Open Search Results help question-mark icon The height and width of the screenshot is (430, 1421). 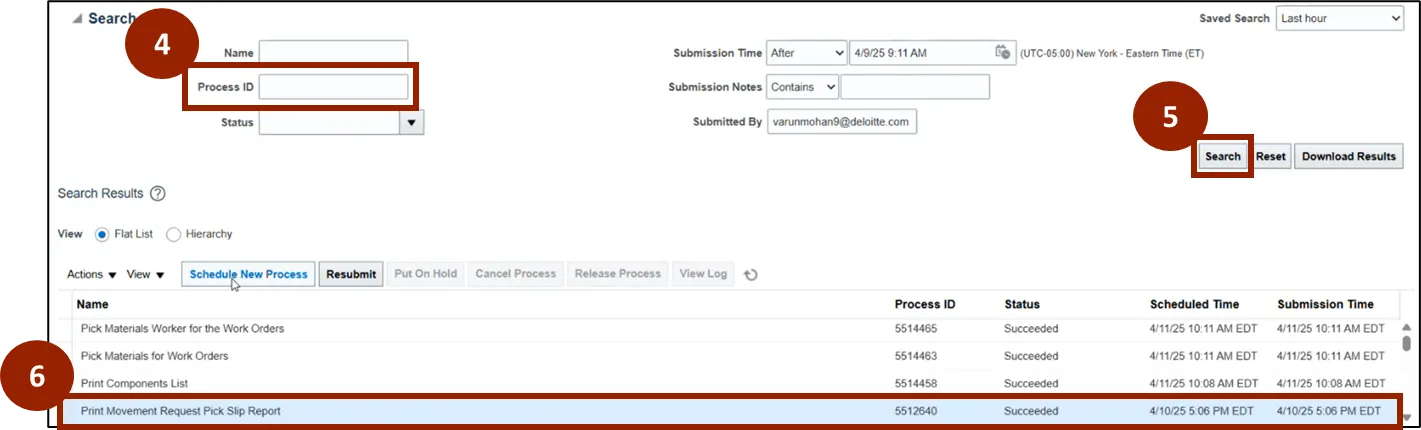click(x=157, y=194)
